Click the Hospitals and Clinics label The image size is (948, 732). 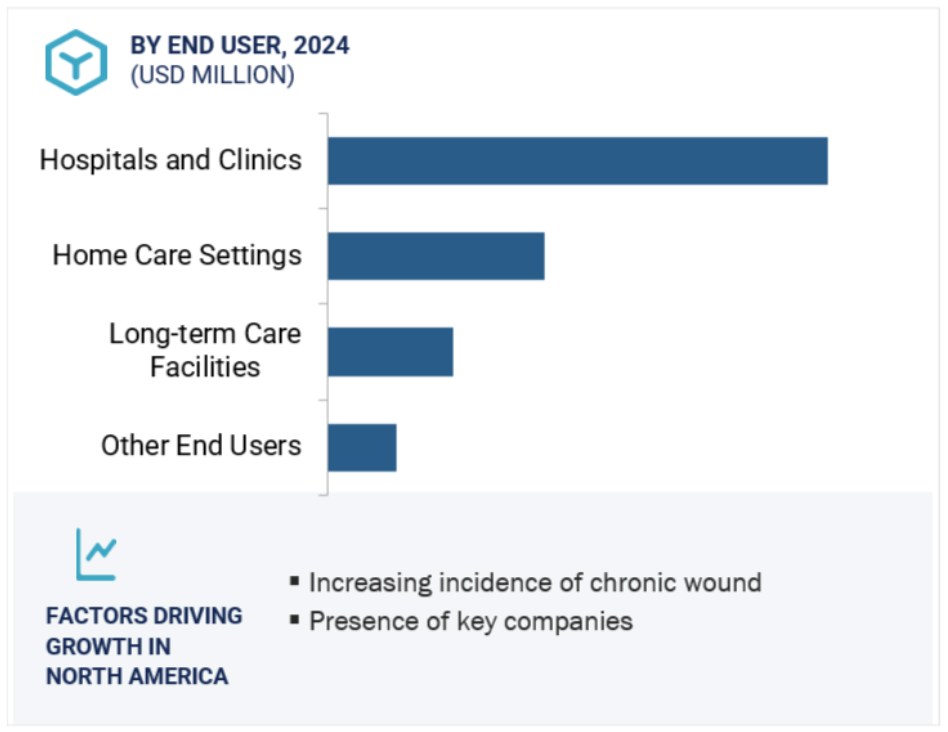coord(170,160)
